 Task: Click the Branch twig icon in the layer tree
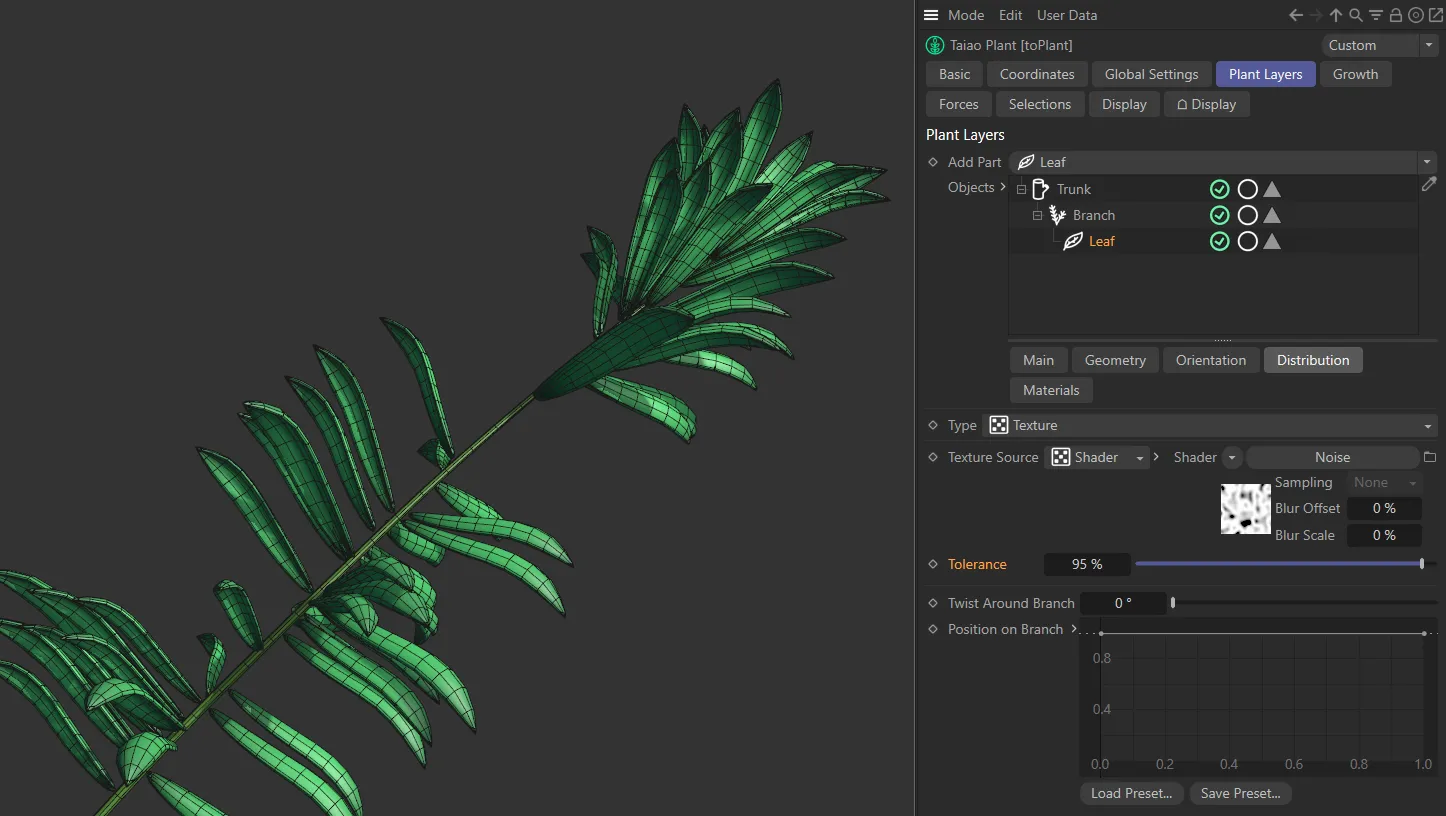1056,215
